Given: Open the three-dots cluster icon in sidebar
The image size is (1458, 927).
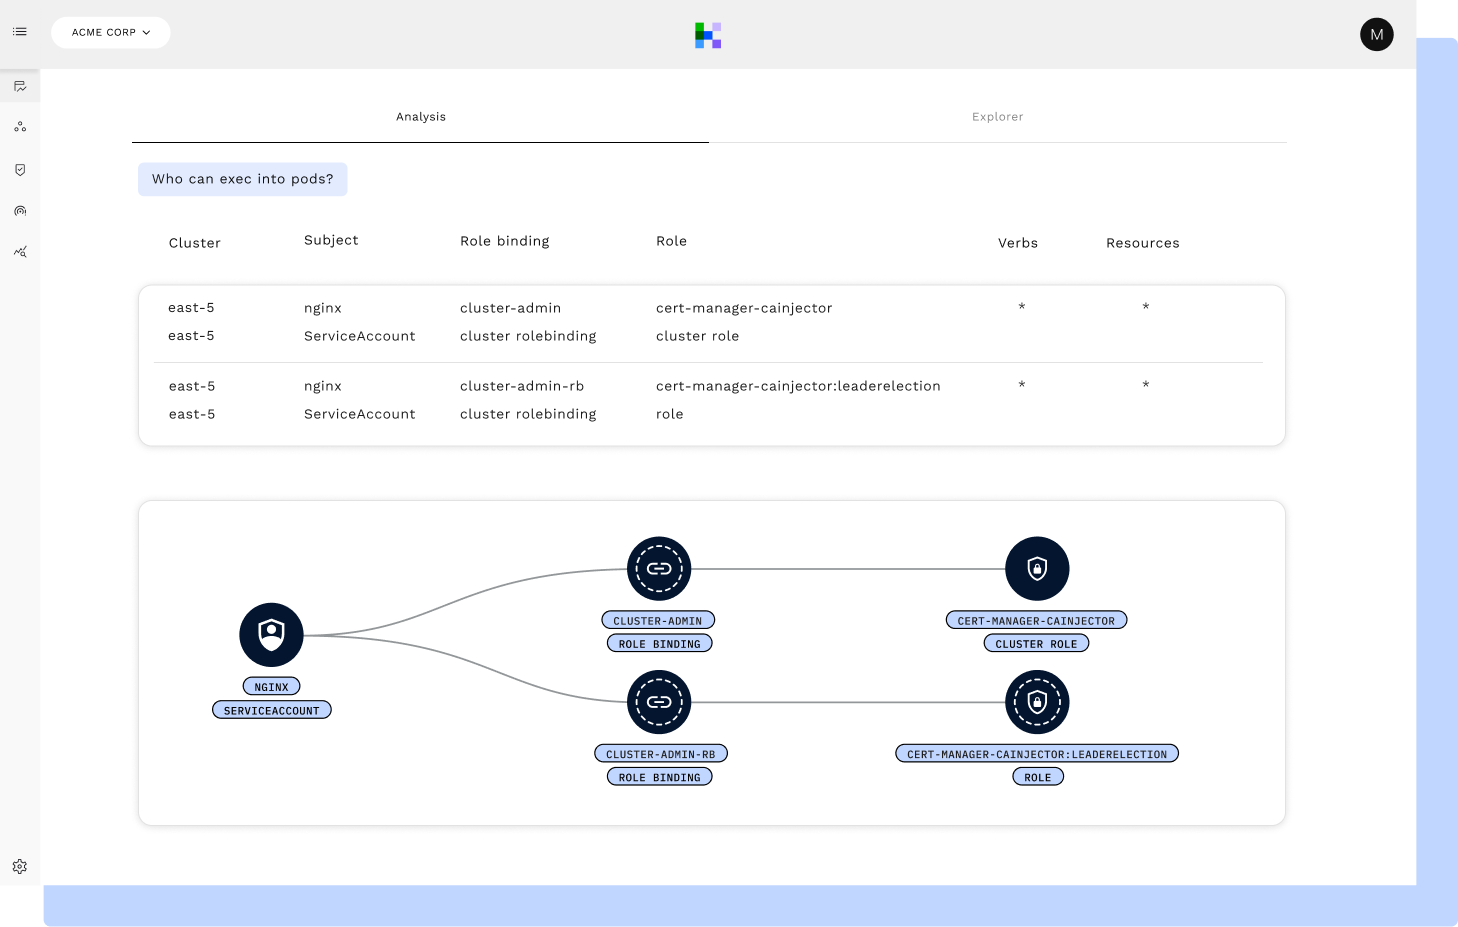Looking at the screenshot, I should (x=20, y=127).
